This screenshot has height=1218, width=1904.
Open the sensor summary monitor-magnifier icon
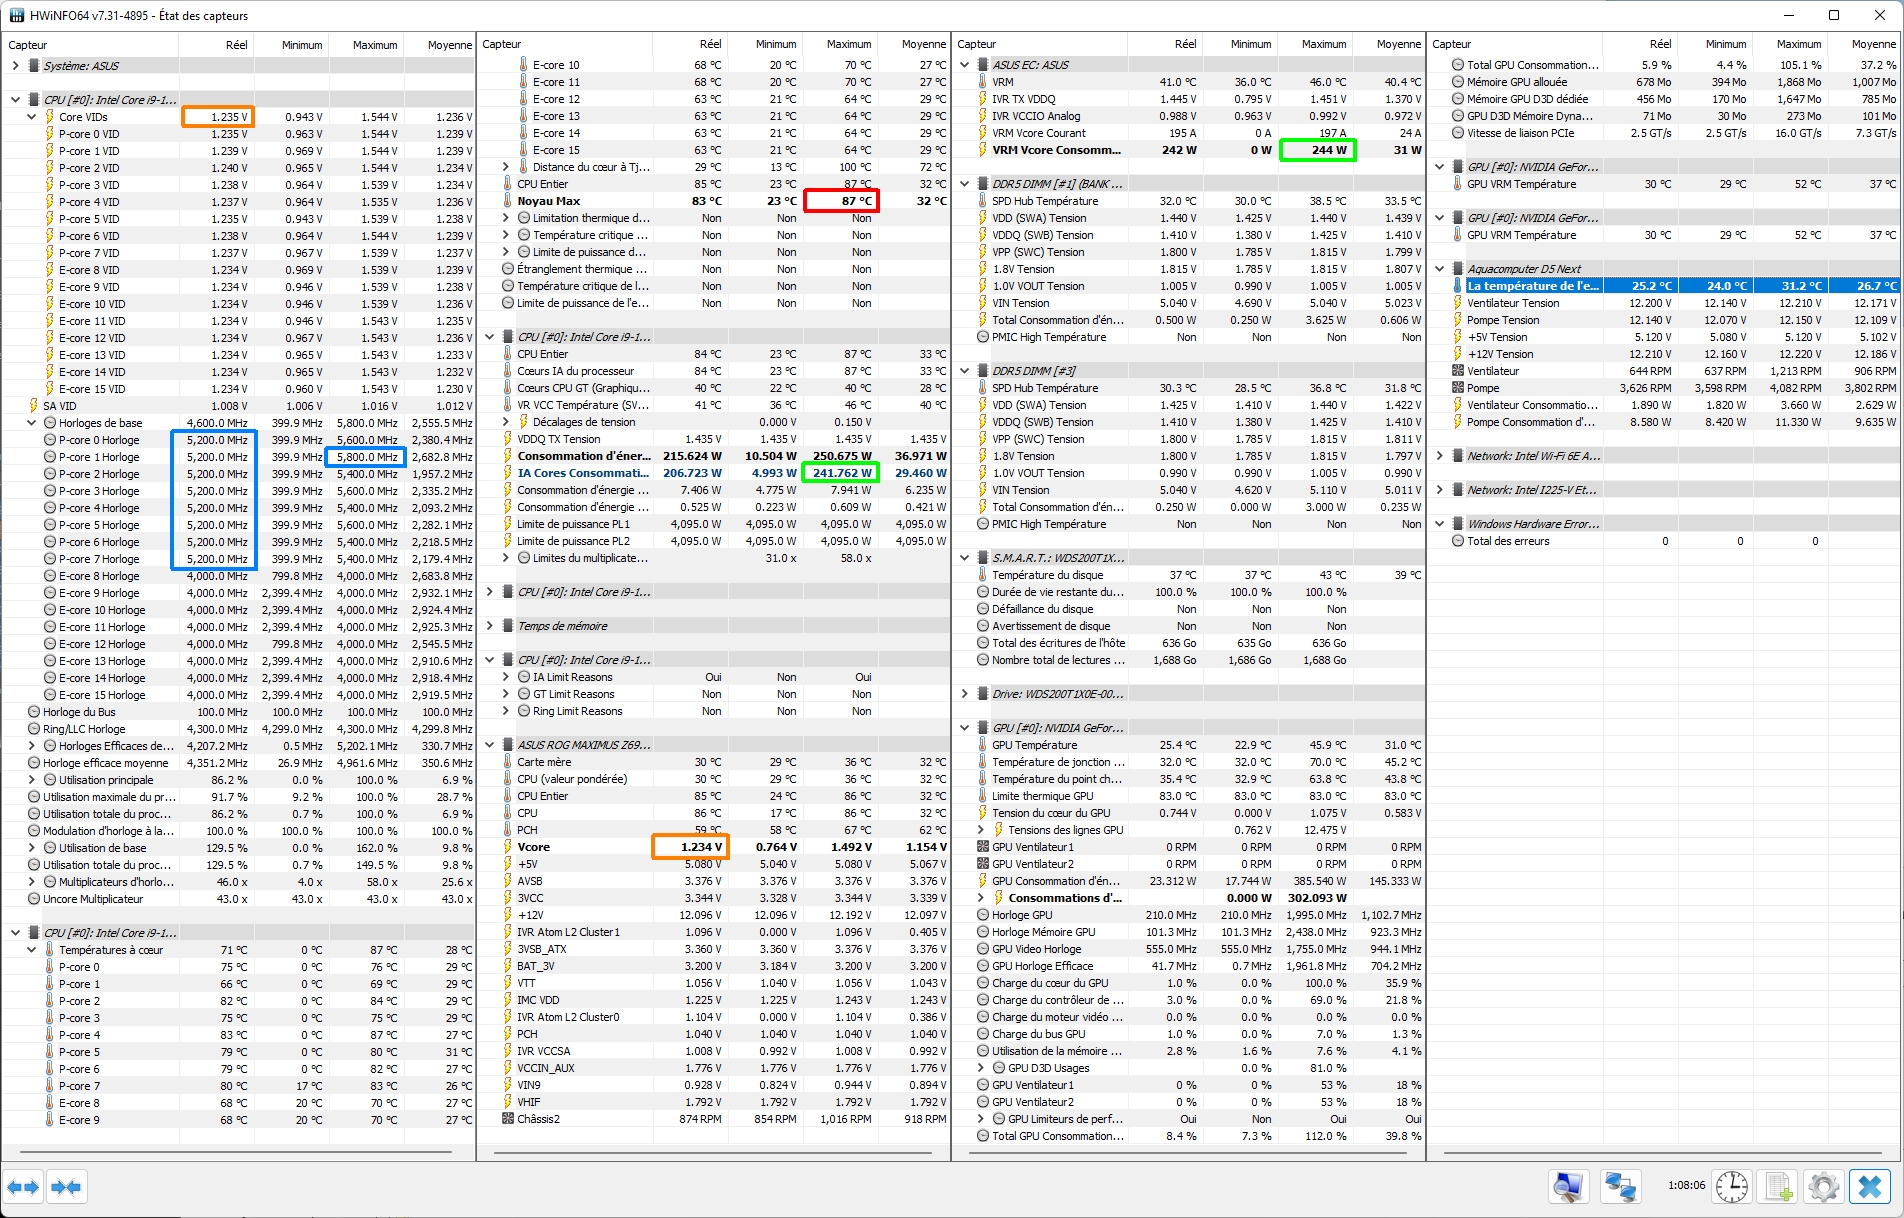point(1568,1187)
